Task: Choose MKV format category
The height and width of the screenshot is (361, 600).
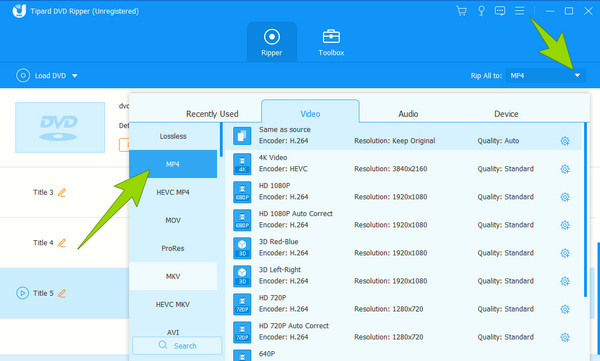Action: [x=173, y=276]
